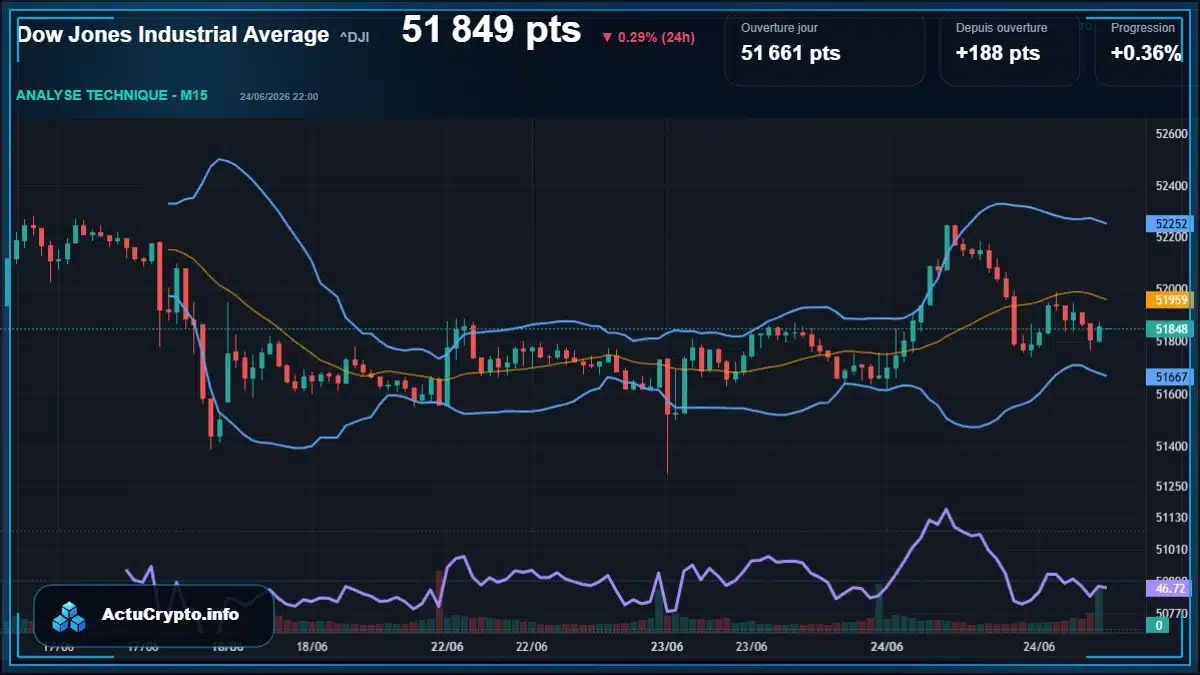Click the Ouverture jour label
1200x675 pixels.
click(779, 28)
